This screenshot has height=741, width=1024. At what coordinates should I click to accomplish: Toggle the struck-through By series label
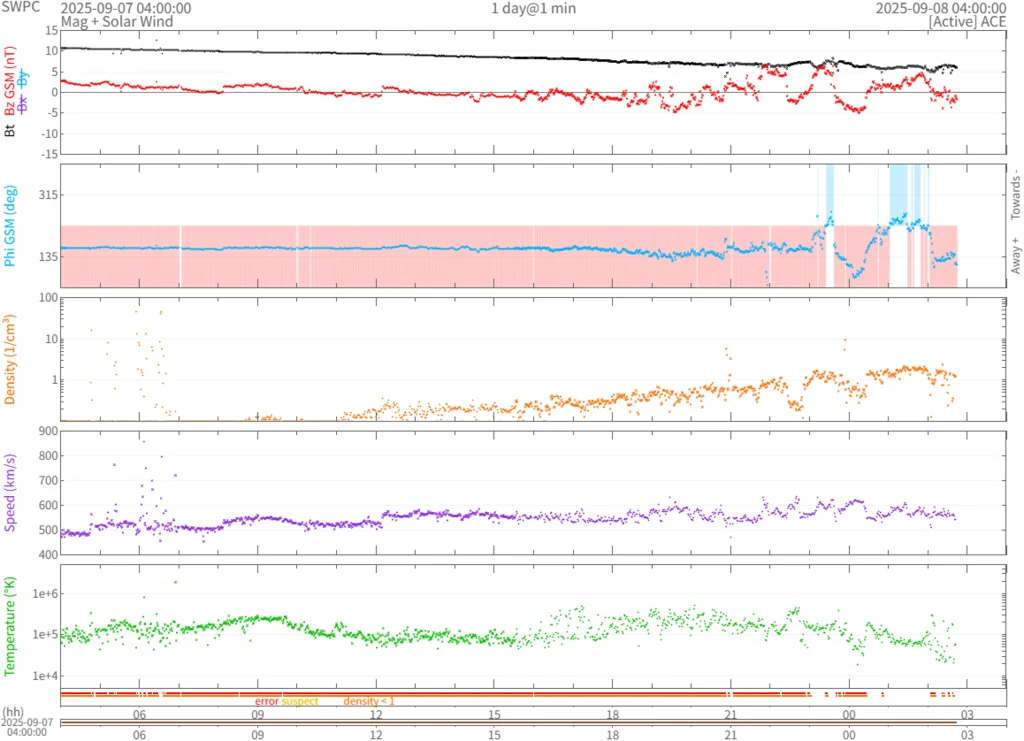23,76
